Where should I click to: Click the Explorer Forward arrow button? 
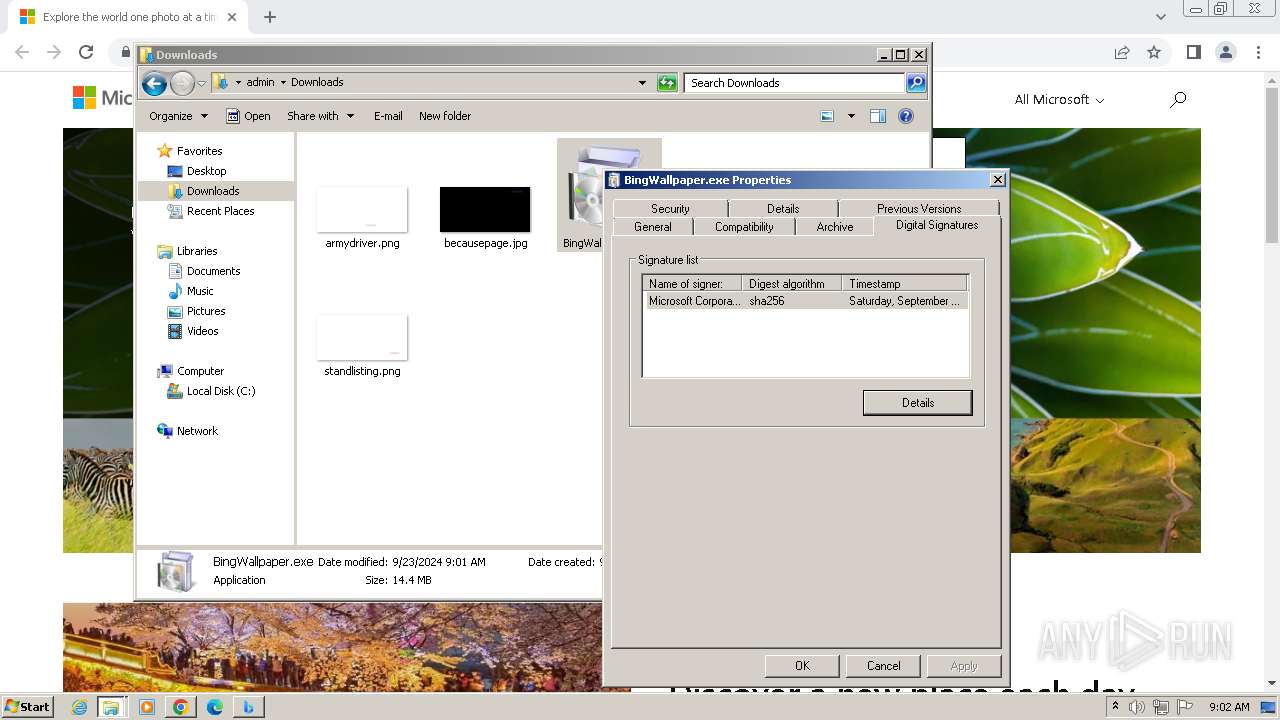click(x=182, y=83)
